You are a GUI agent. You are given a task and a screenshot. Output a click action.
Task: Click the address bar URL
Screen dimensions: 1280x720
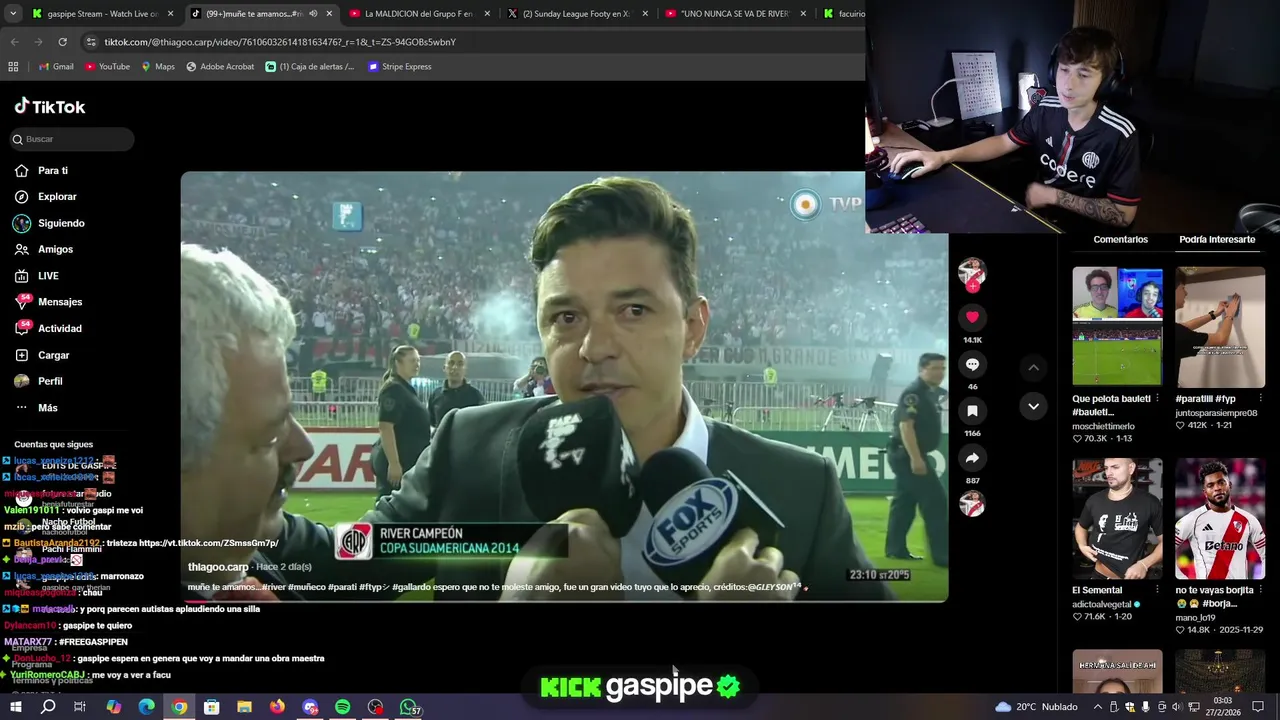[280, 42]
